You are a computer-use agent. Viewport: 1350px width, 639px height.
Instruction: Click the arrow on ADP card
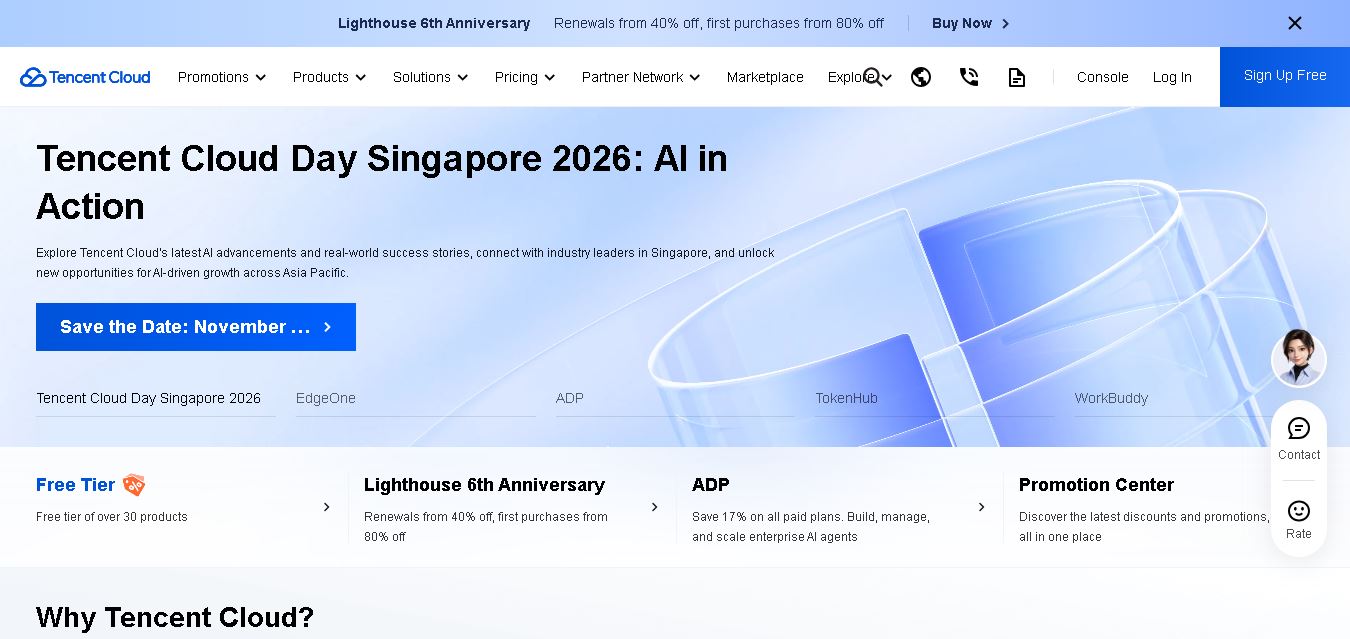[981, 507]
